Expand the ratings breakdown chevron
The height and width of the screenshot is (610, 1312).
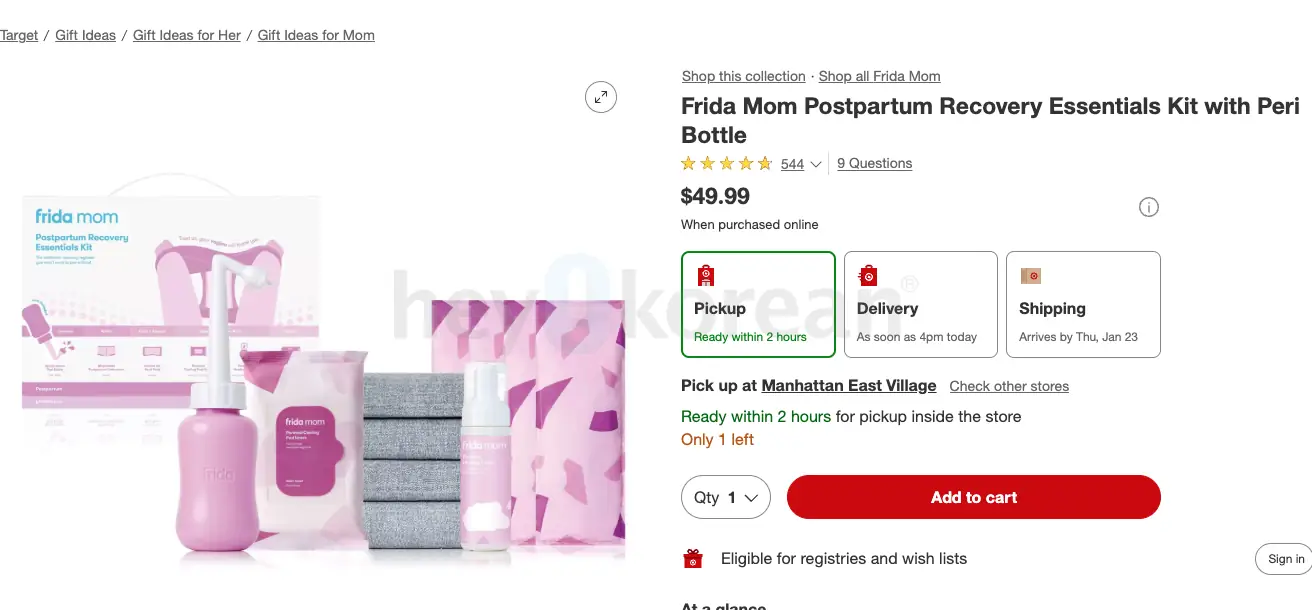815,164
